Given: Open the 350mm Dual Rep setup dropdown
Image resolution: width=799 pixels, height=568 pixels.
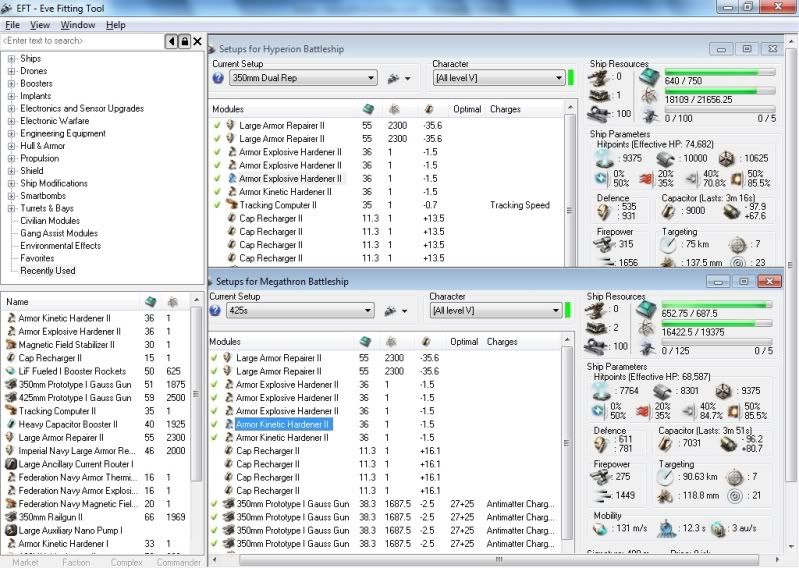Looking at the screenshot, I should tap(303, 78).
